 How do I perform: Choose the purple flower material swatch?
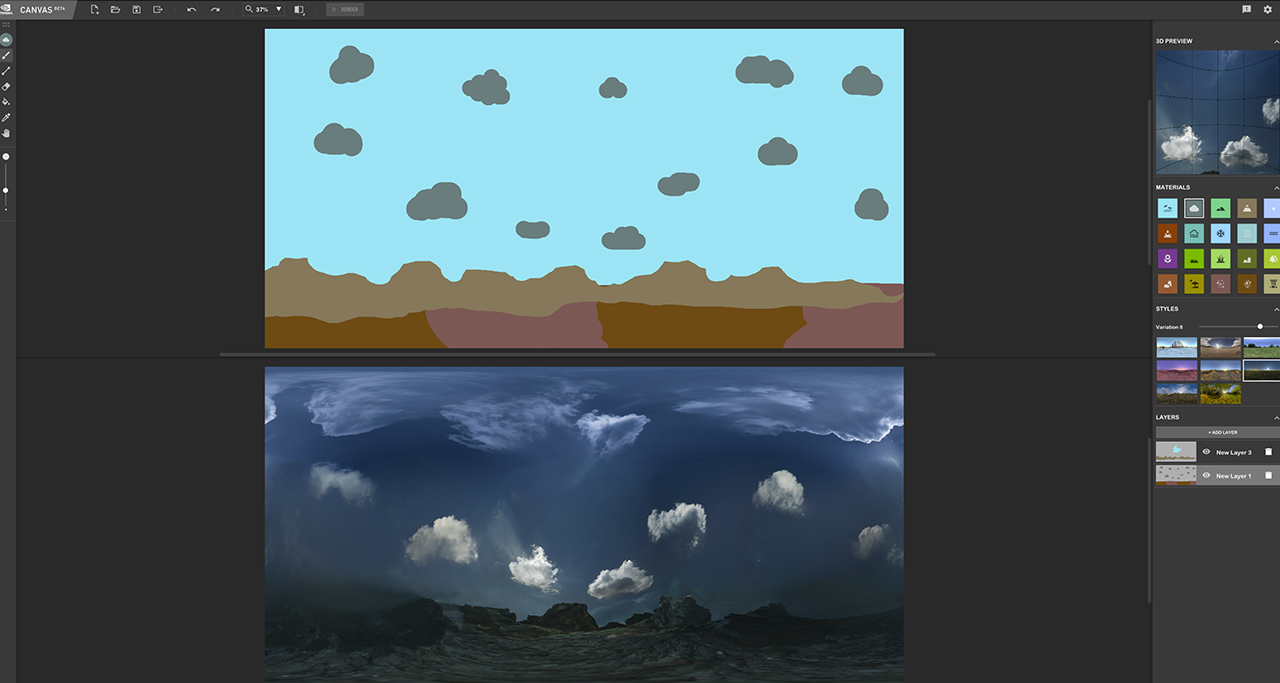click(x=1167, y=258)
